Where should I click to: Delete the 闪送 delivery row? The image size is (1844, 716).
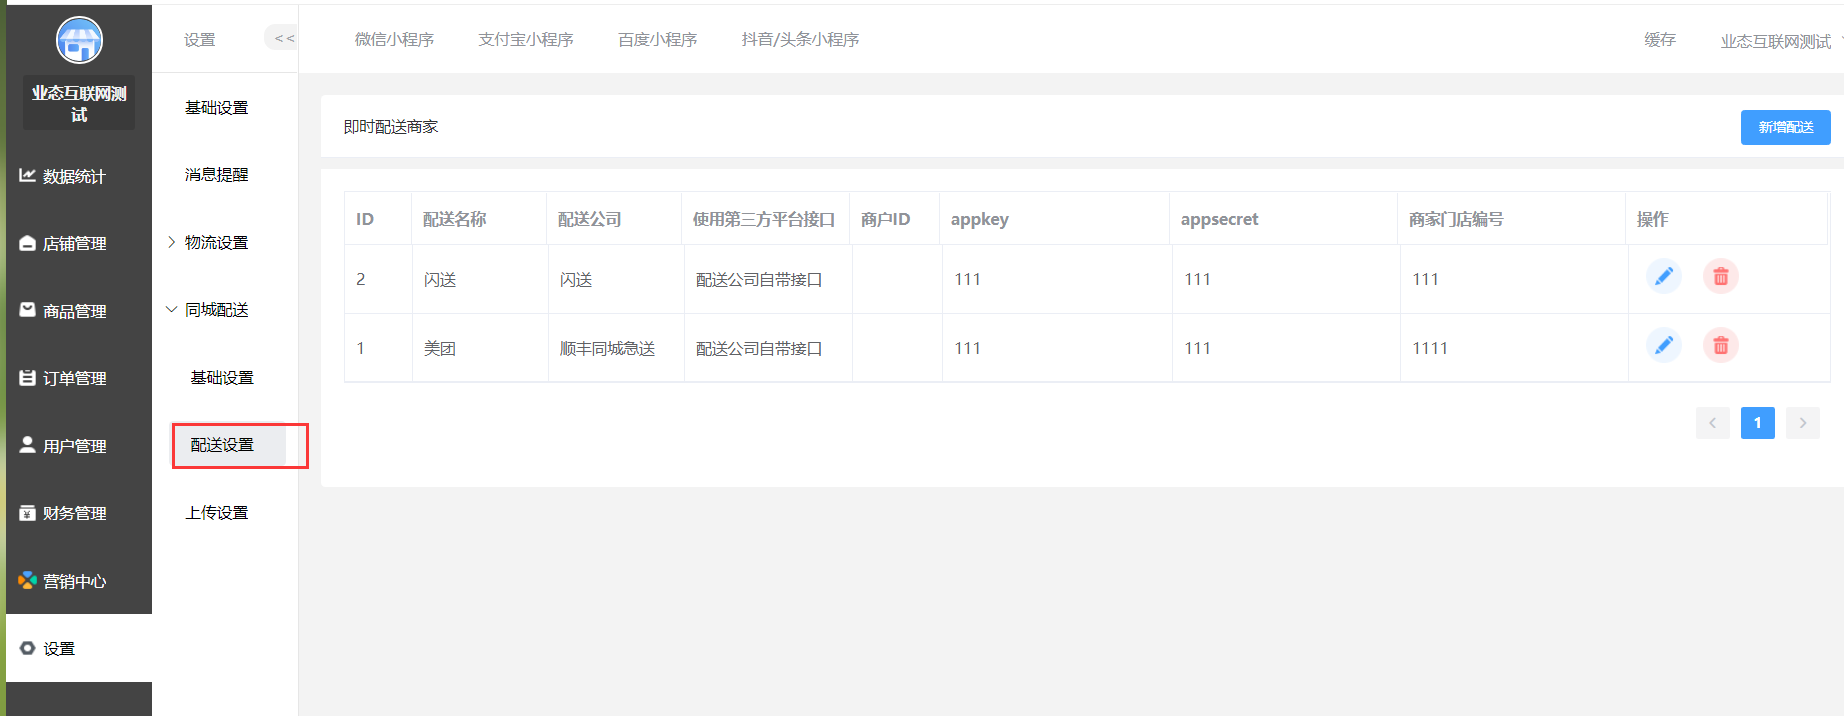point(1721,276)
